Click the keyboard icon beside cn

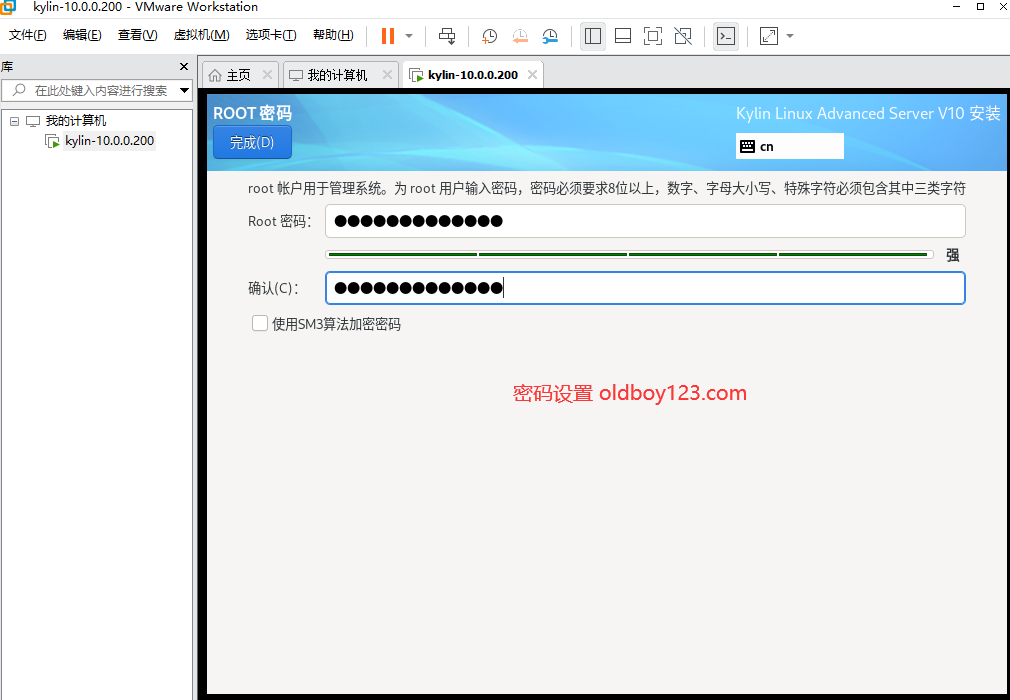point(747,146)
